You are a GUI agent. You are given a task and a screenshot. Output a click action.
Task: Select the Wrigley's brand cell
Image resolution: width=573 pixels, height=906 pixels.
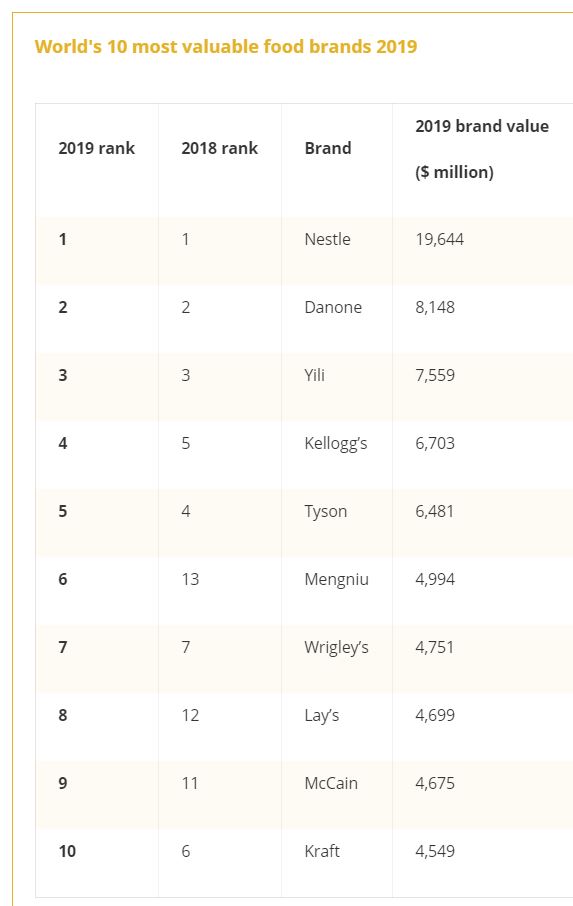(x=336, y=647)
